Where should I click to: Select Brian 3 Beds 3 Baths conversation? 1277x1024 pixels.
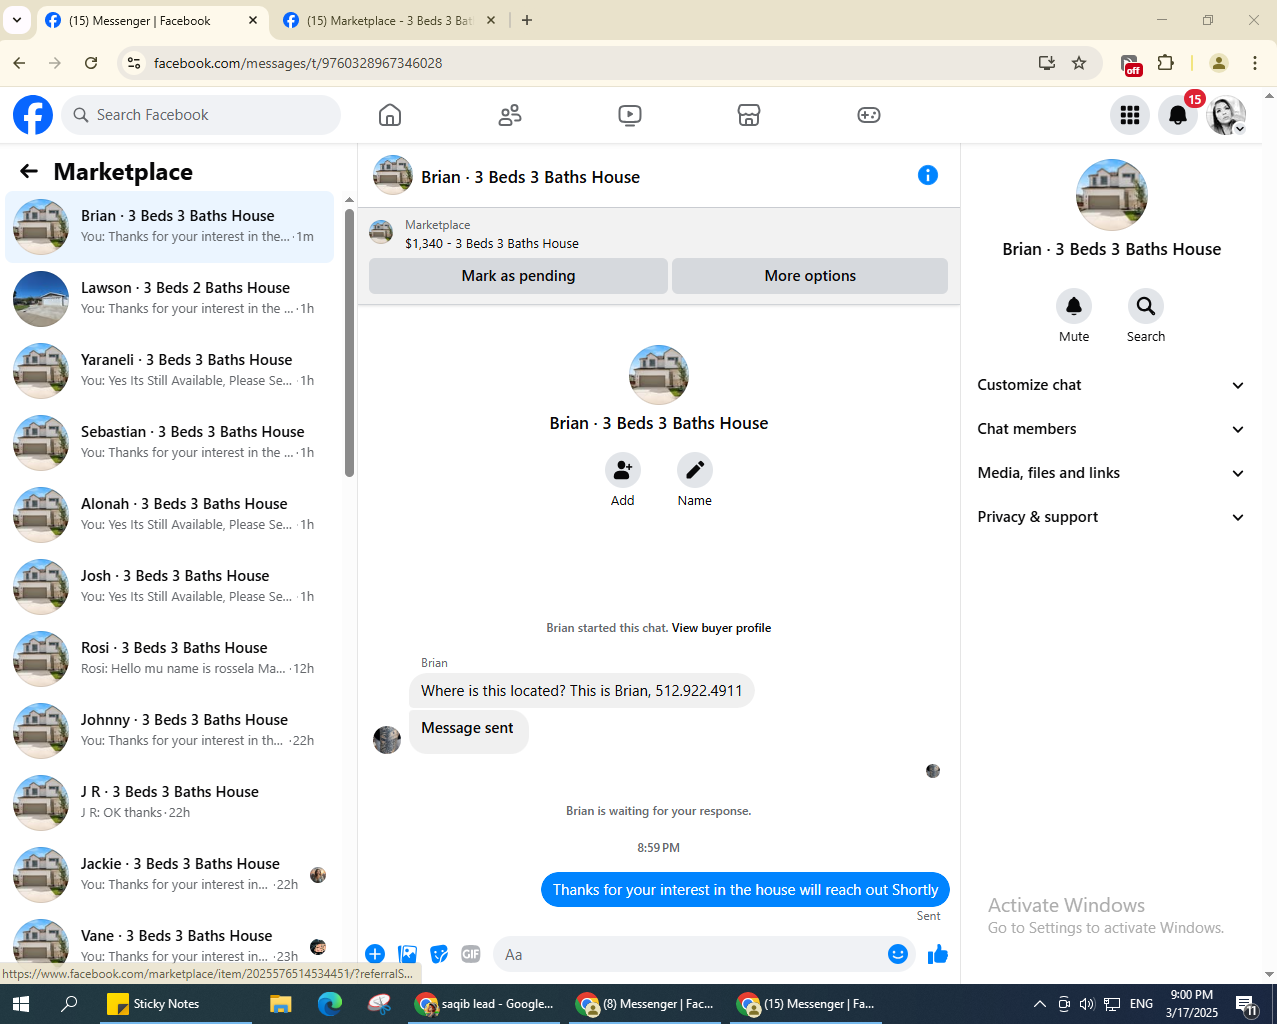170,227
